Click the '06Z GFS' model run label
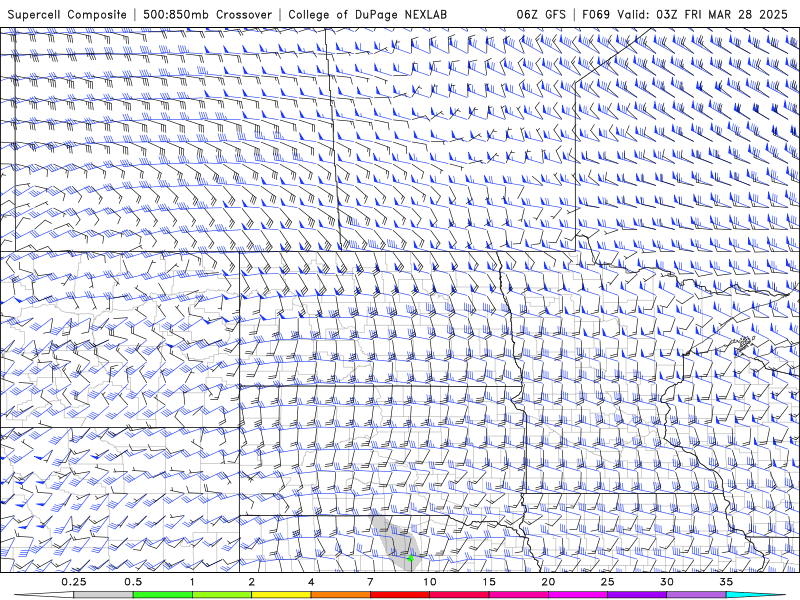 pyautogui.click(x=541, y=14)
